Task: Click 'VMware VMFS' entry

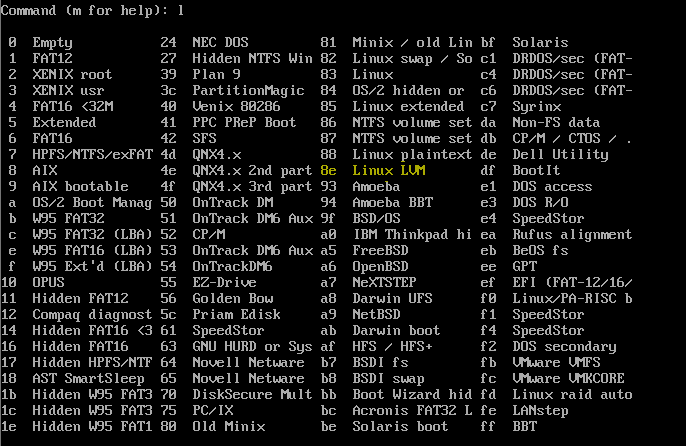Action: pyautogui.click(x=556, y=362)
